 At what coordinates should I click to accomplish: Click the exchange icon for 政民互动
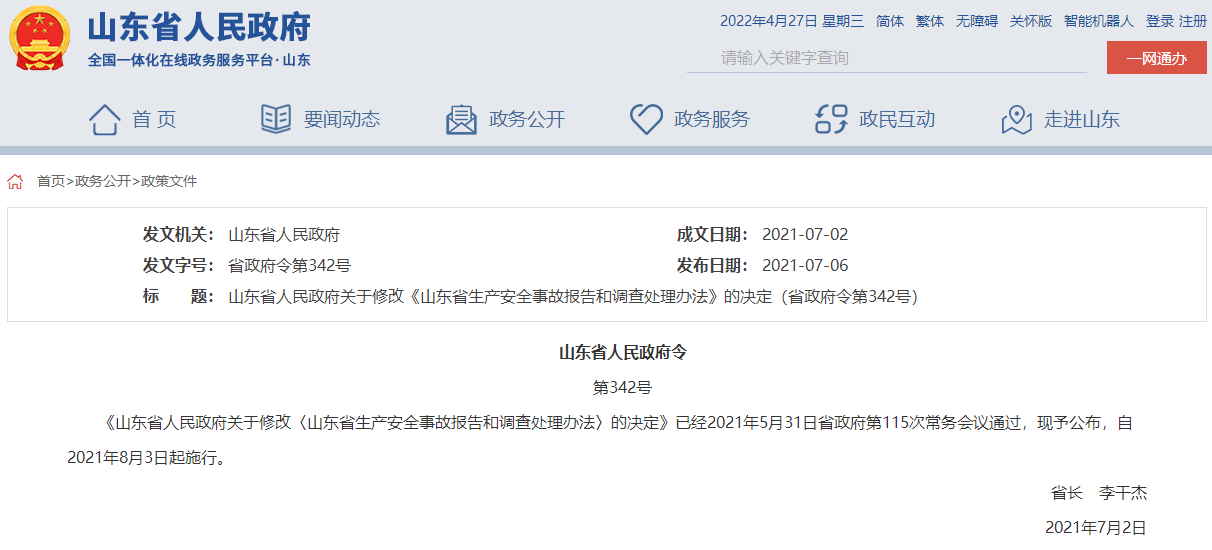click(831, 119)
